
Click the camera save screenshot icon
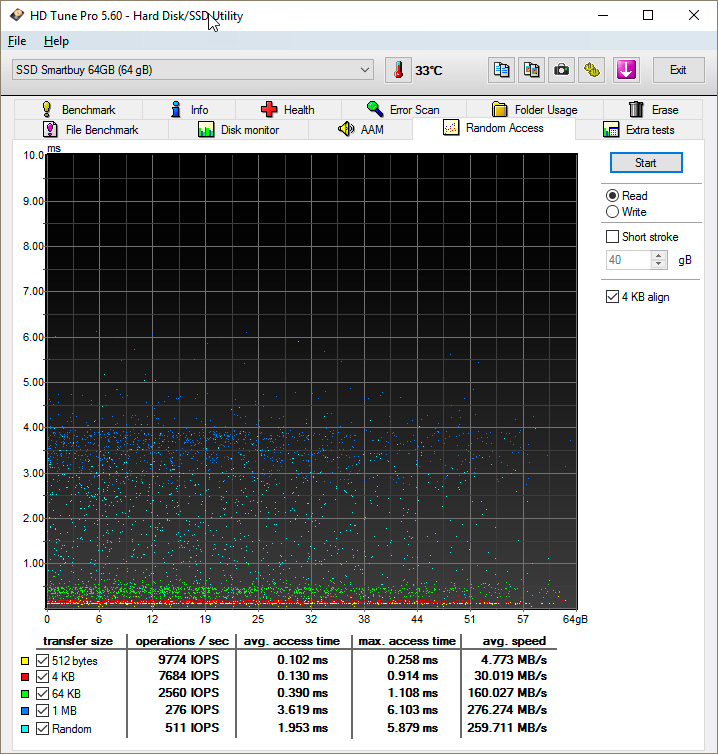pyautogui.click(x=562, y=70)
